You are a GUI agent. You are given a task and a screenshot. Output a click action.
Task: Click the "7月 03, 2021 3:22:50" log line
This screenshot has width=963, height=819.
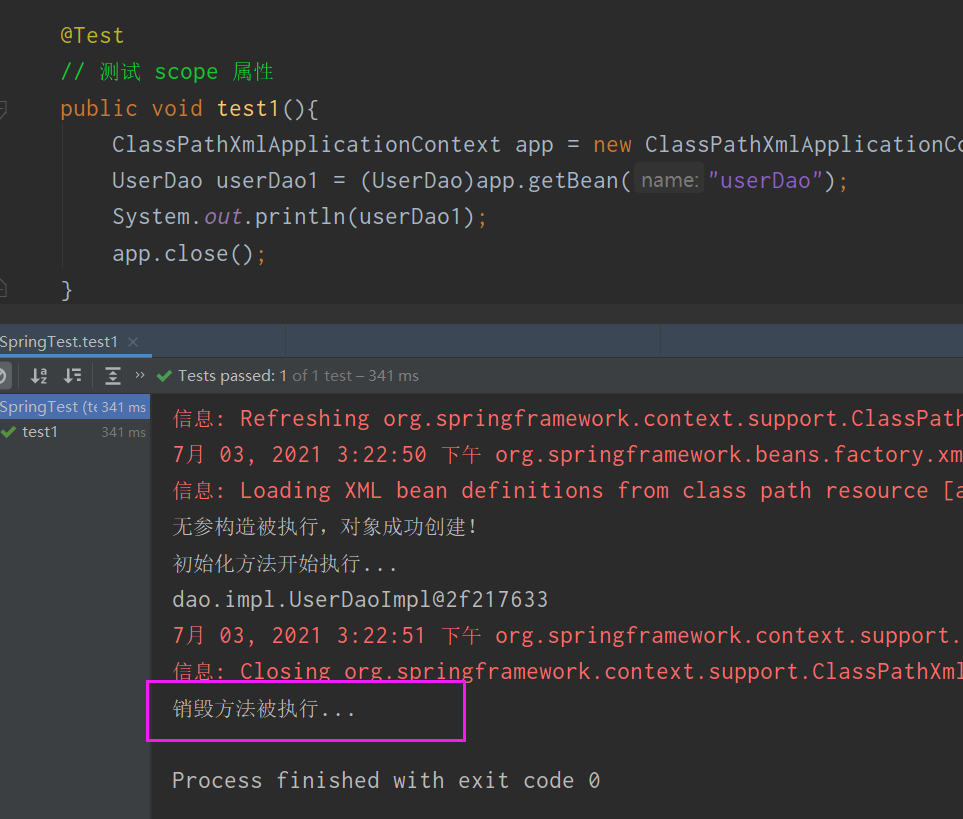(x=567, y=455)
